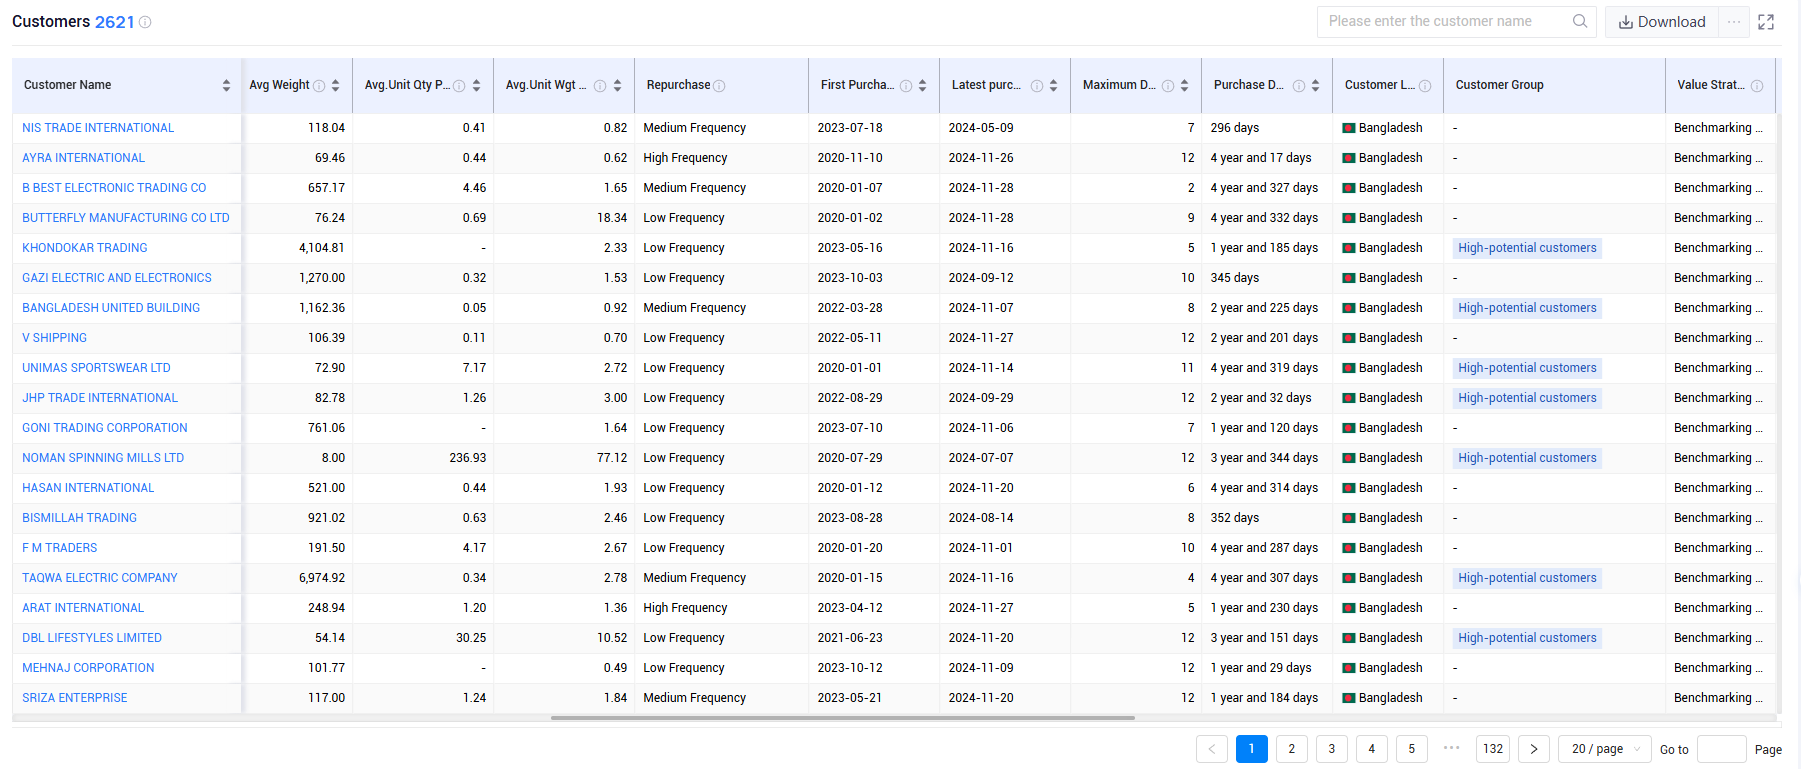
Task: Open TAQWA ELECTRIC COMPANY customer
Action: pyautogui.click(x=100, y=578)
